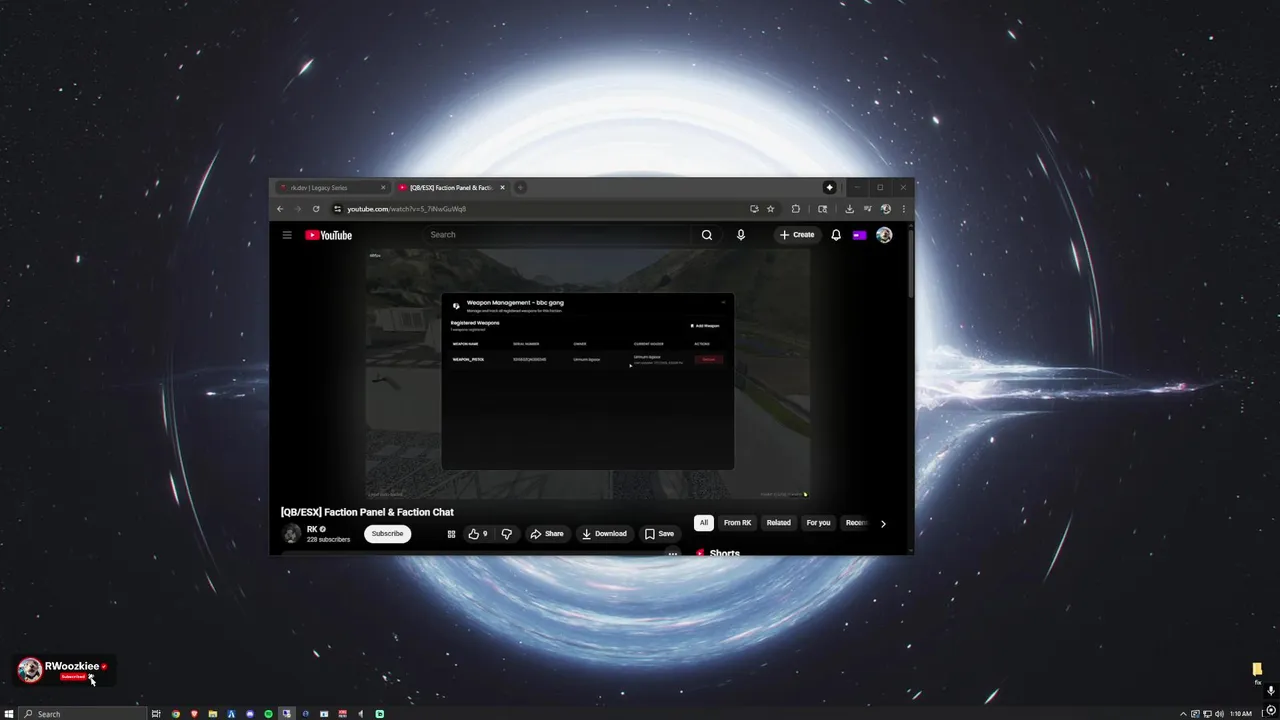Close the rk.dev Legacy Series tab

point(383,188)
